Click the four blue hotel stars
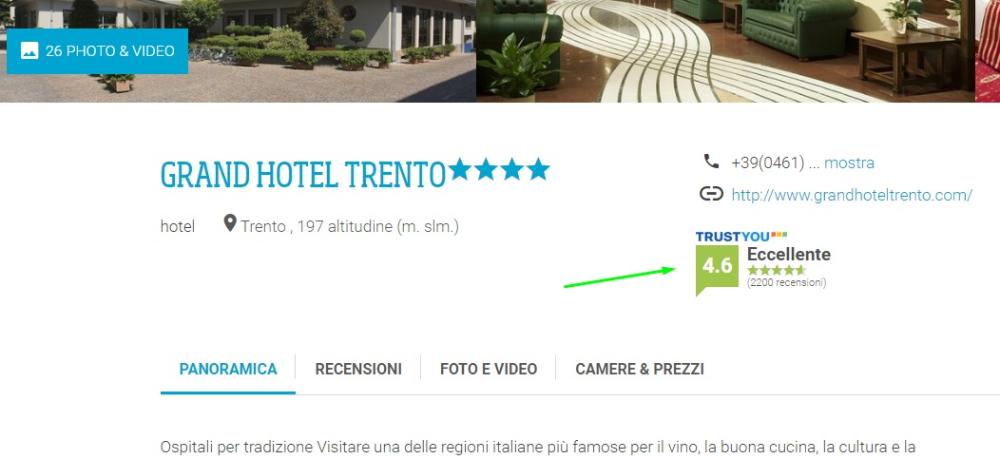 coord(499,170)
